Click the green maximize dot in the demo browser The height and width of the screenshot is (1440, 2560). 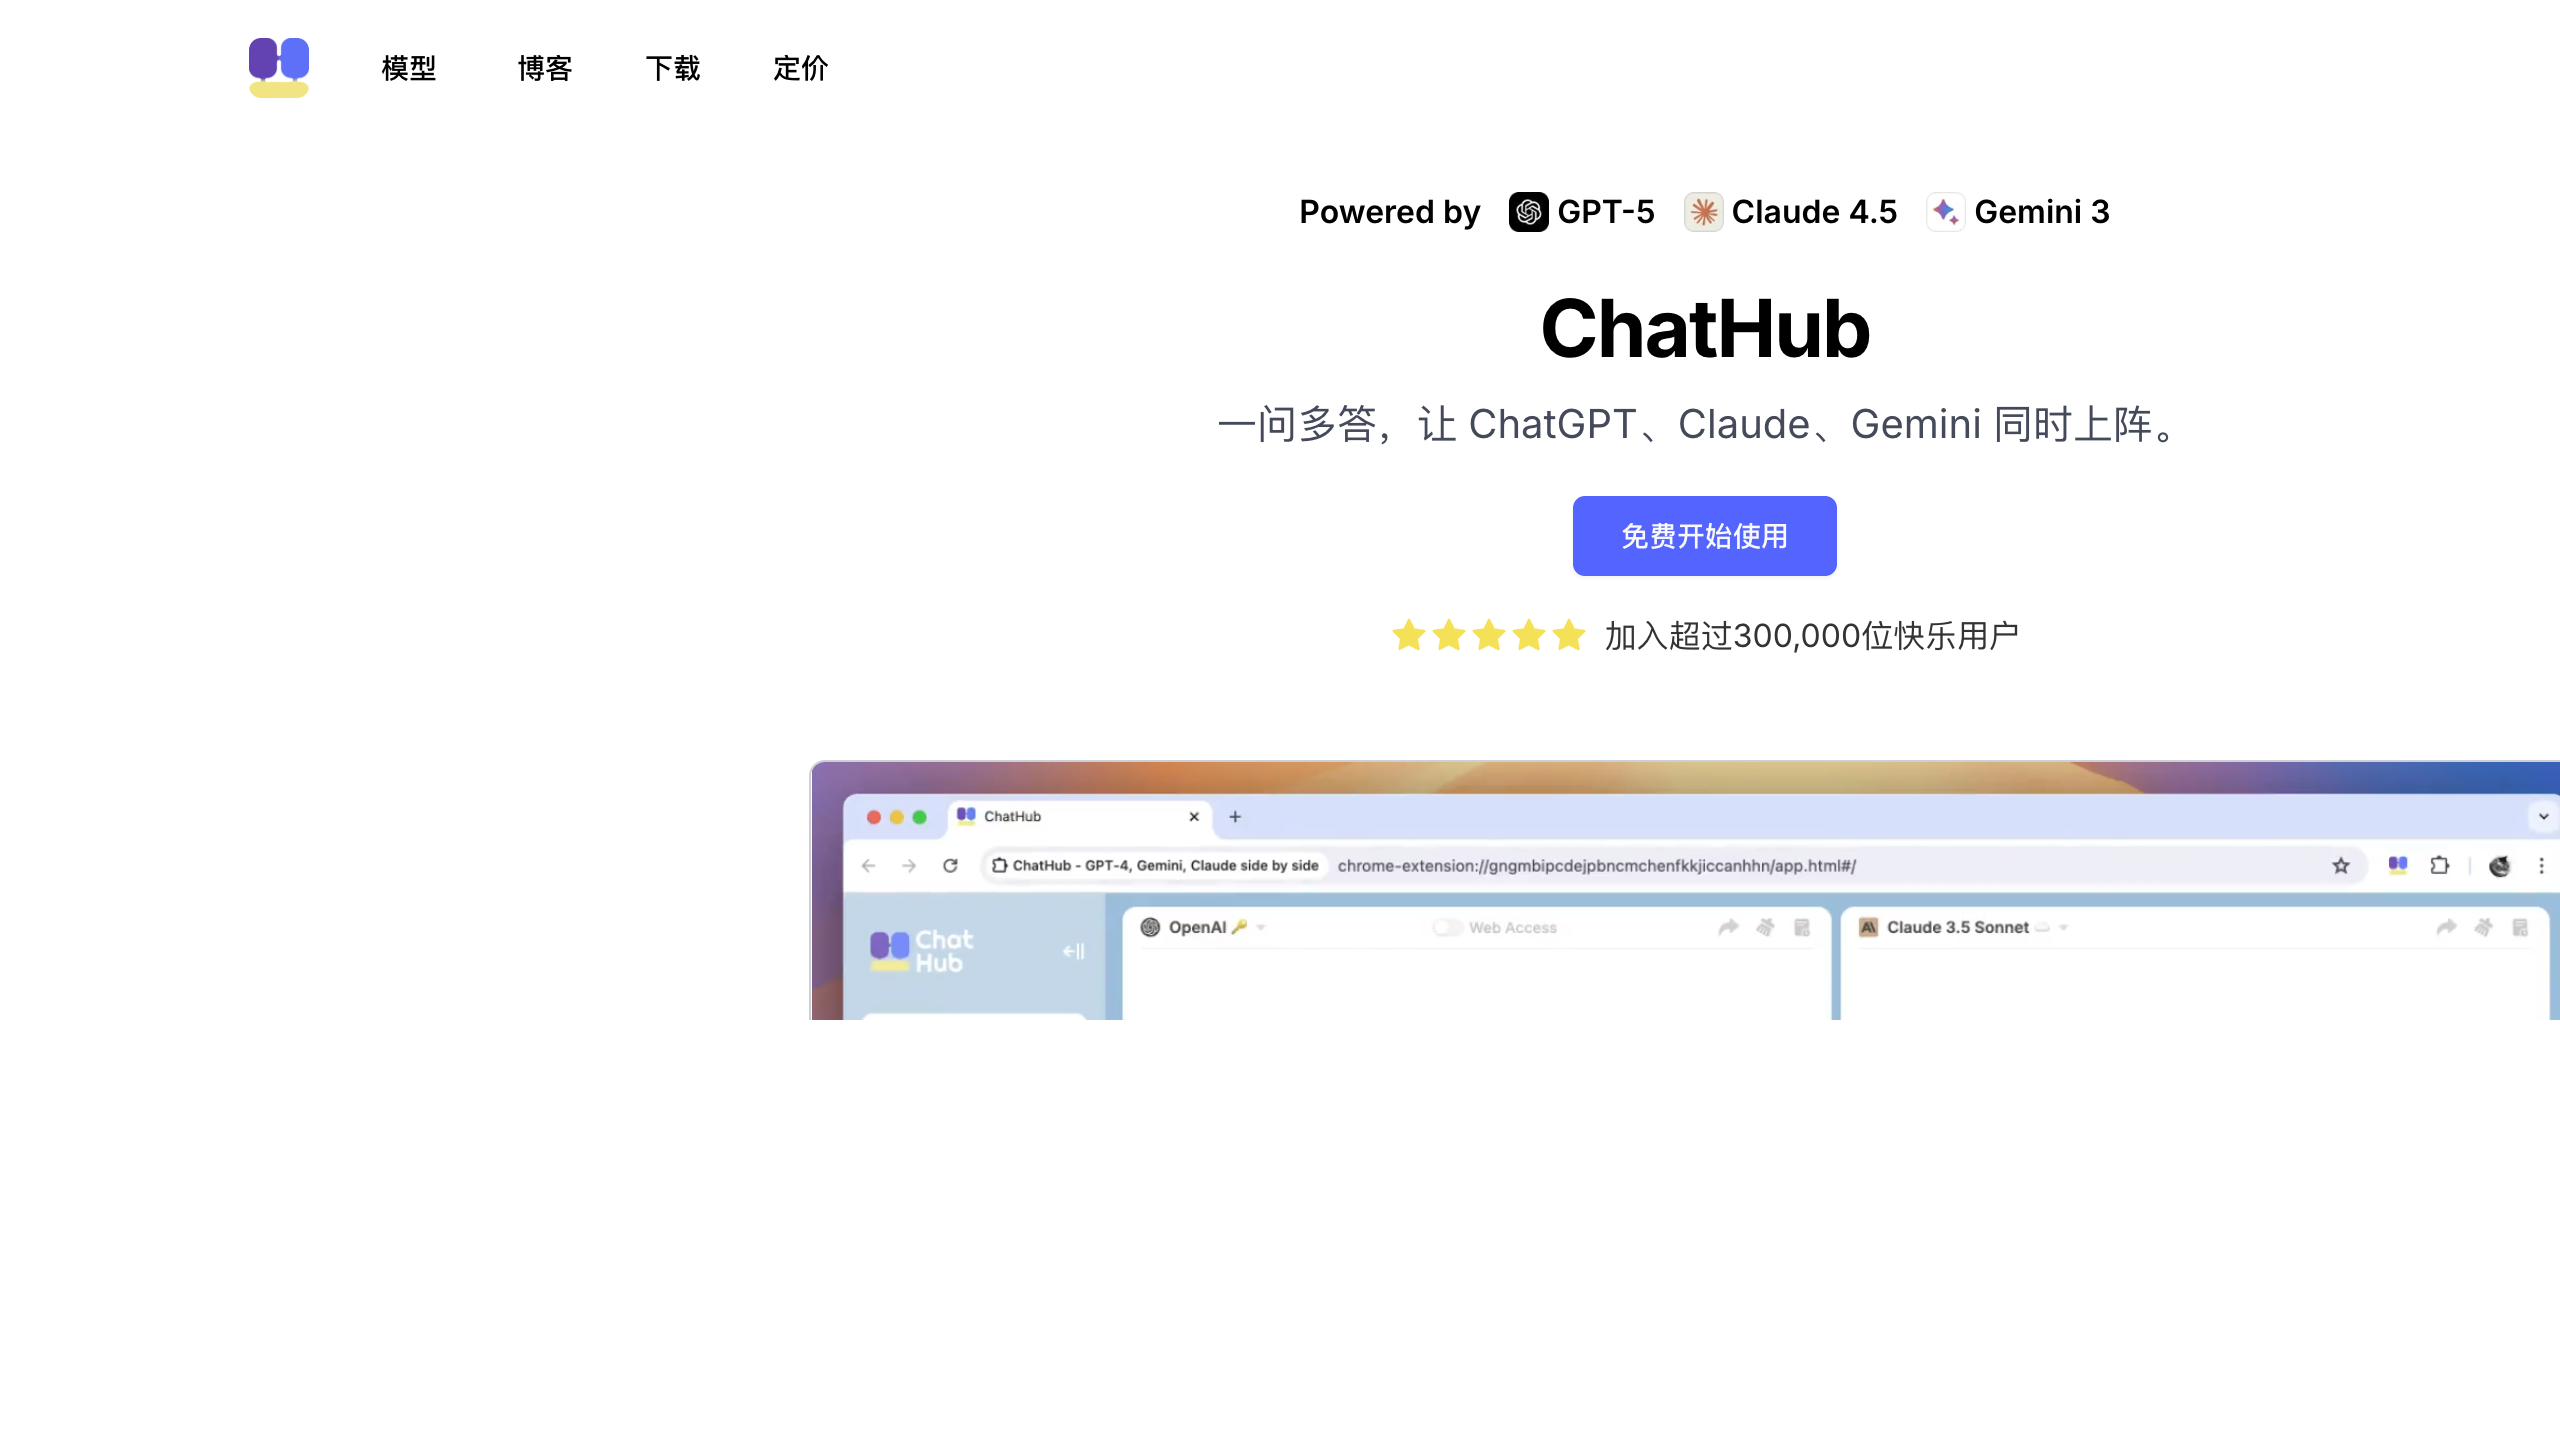(920, 817)
